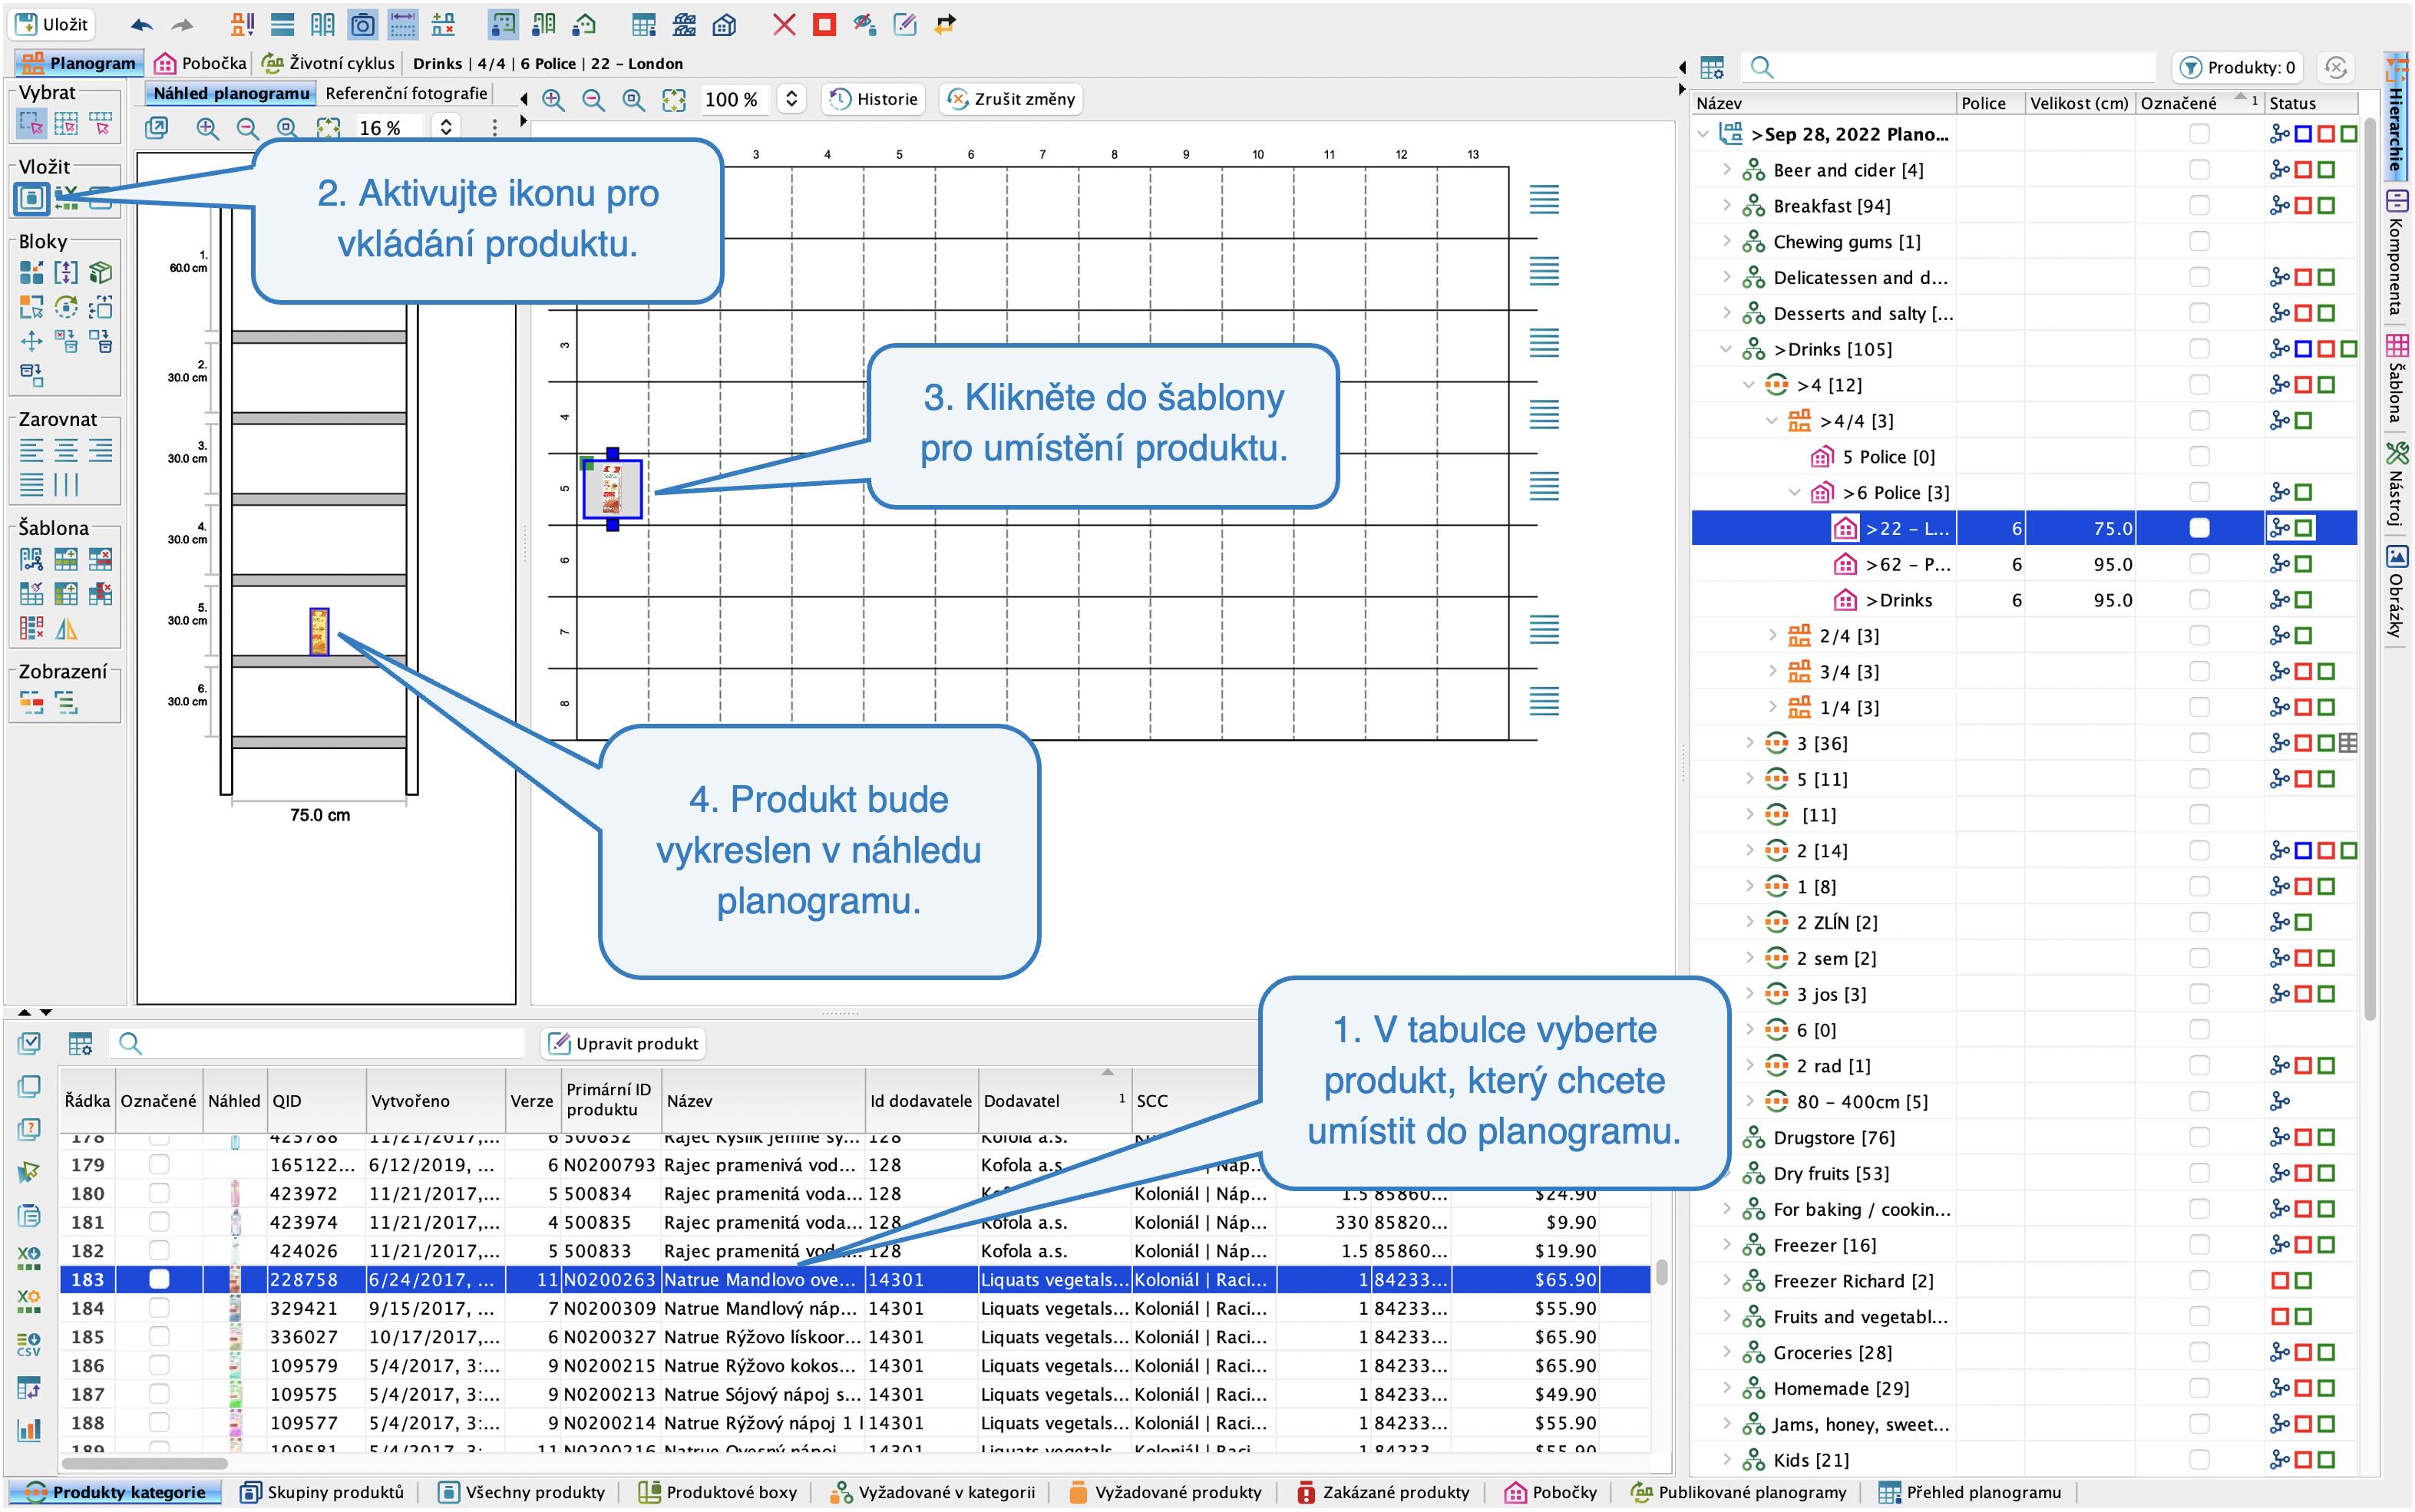Select the product thumbnail in template grid
This screenshot has height=1512, width=2415.
[612, 489]
